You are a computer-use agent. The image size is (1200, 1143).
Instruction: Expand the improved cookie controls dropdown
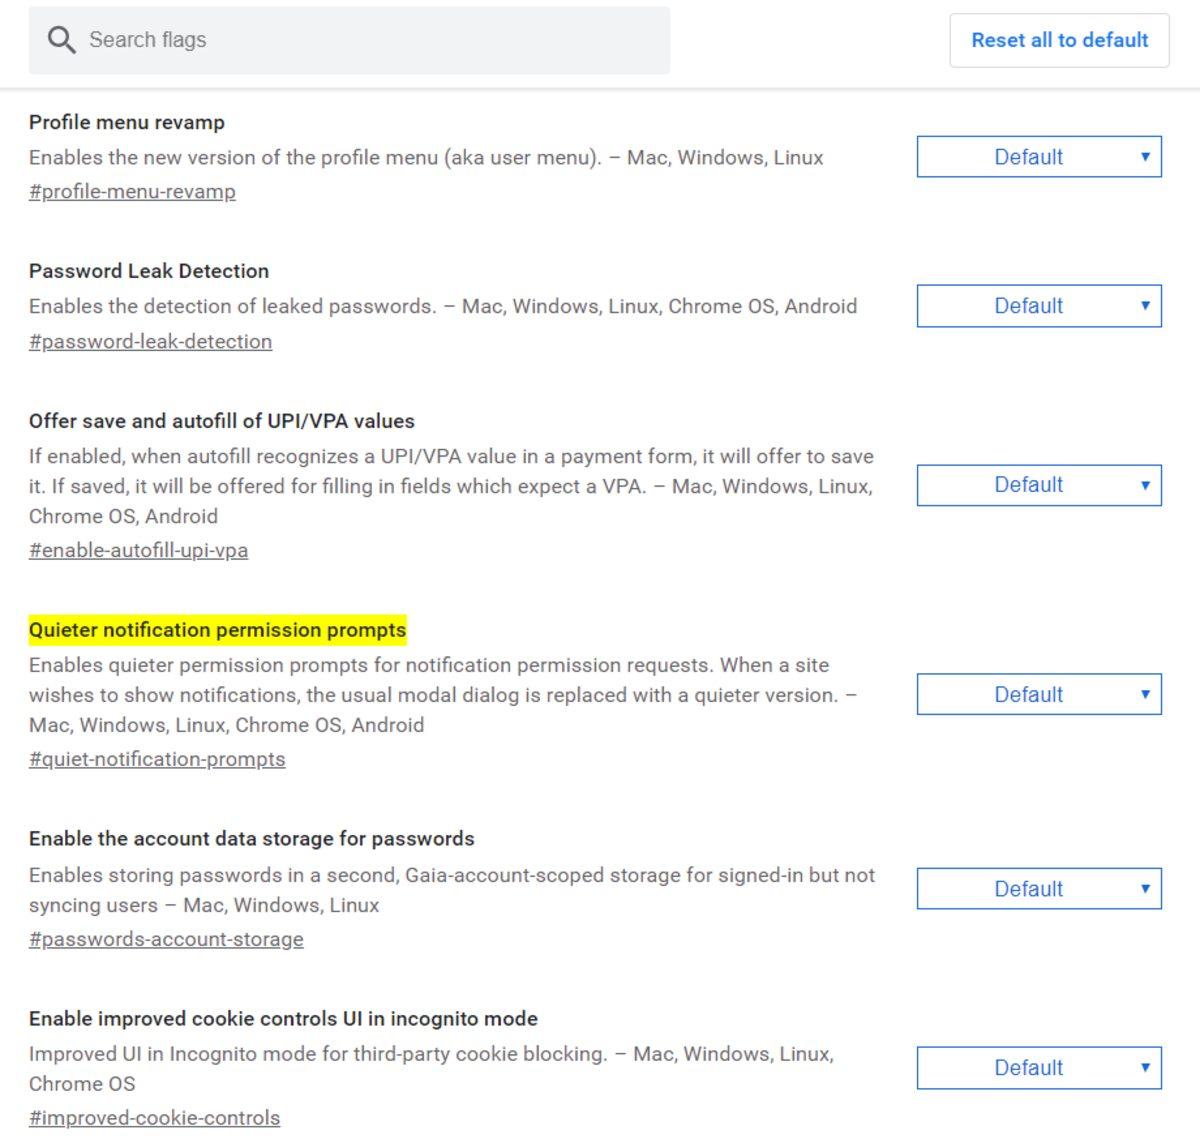click(1038, 1068)
